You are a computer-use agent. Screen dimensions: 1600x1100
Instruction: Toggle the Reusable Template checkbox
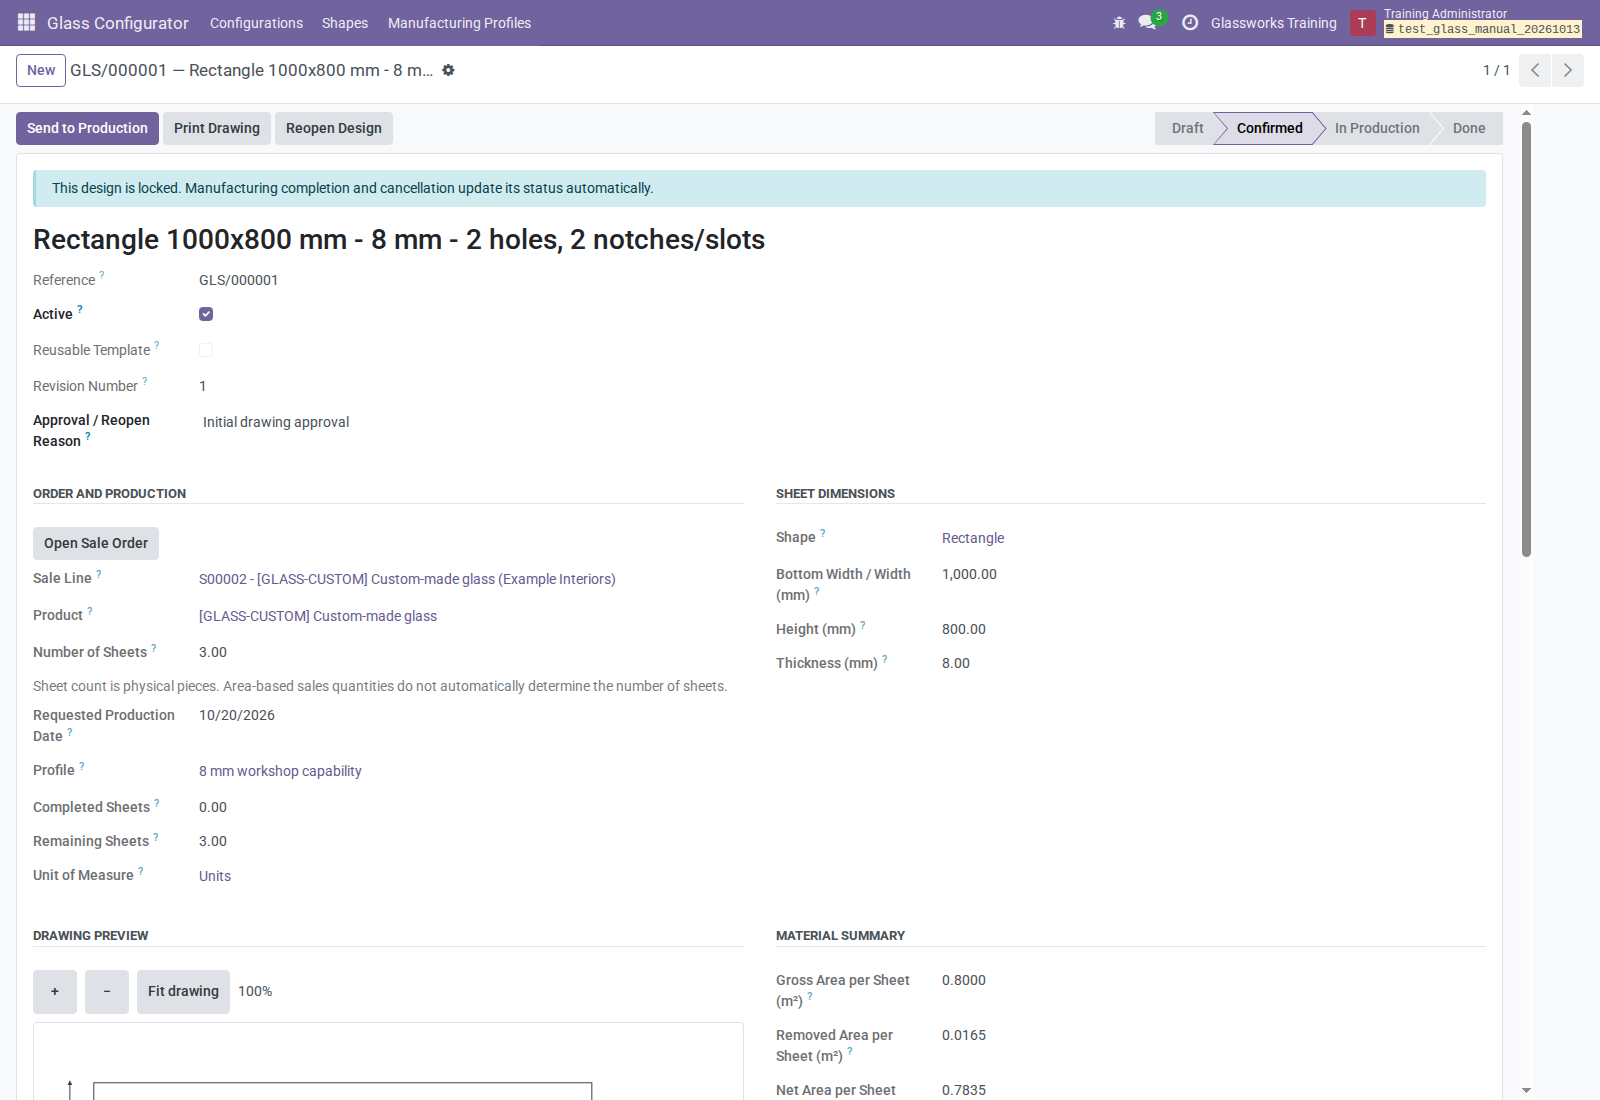click(x=206, y=350)
